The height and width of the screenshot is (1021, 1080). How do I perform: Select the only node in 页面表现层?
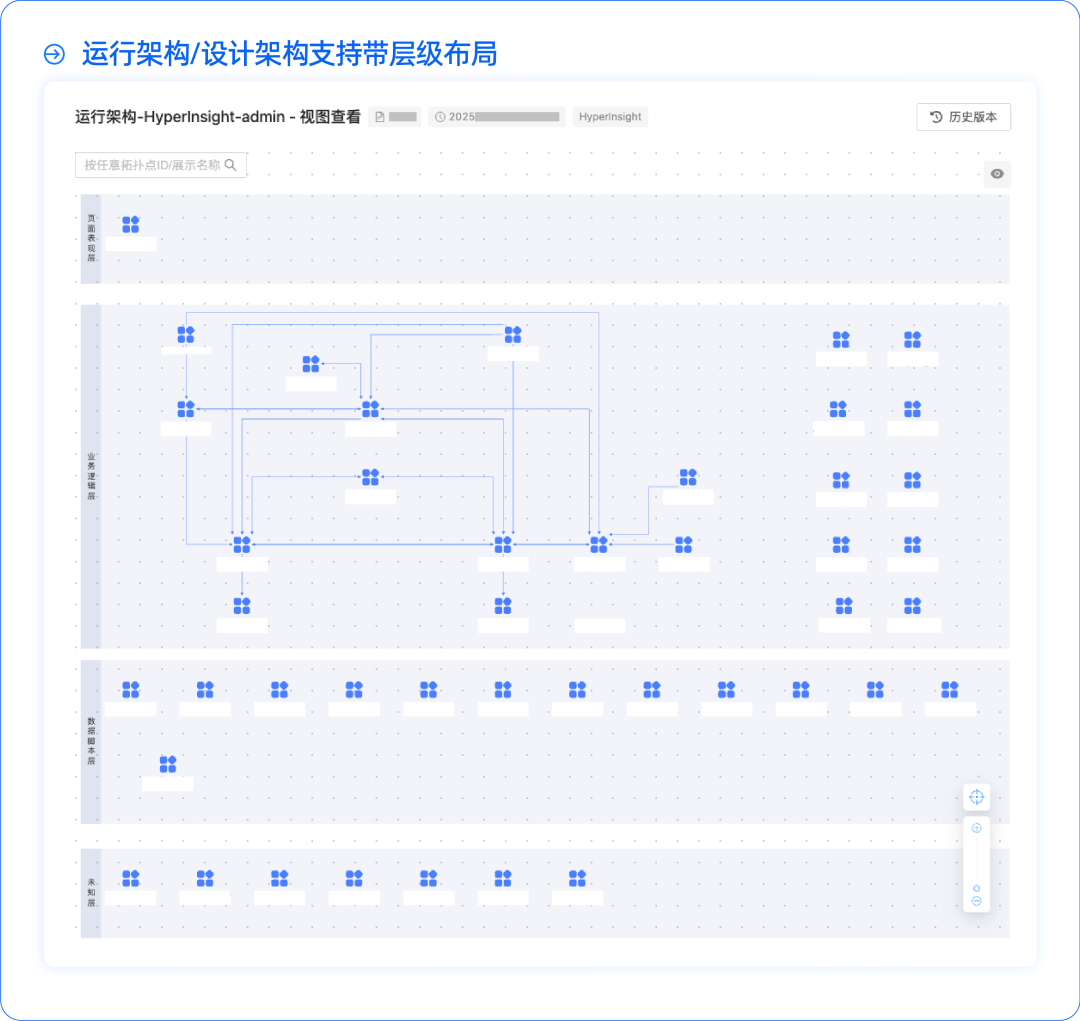130,225
